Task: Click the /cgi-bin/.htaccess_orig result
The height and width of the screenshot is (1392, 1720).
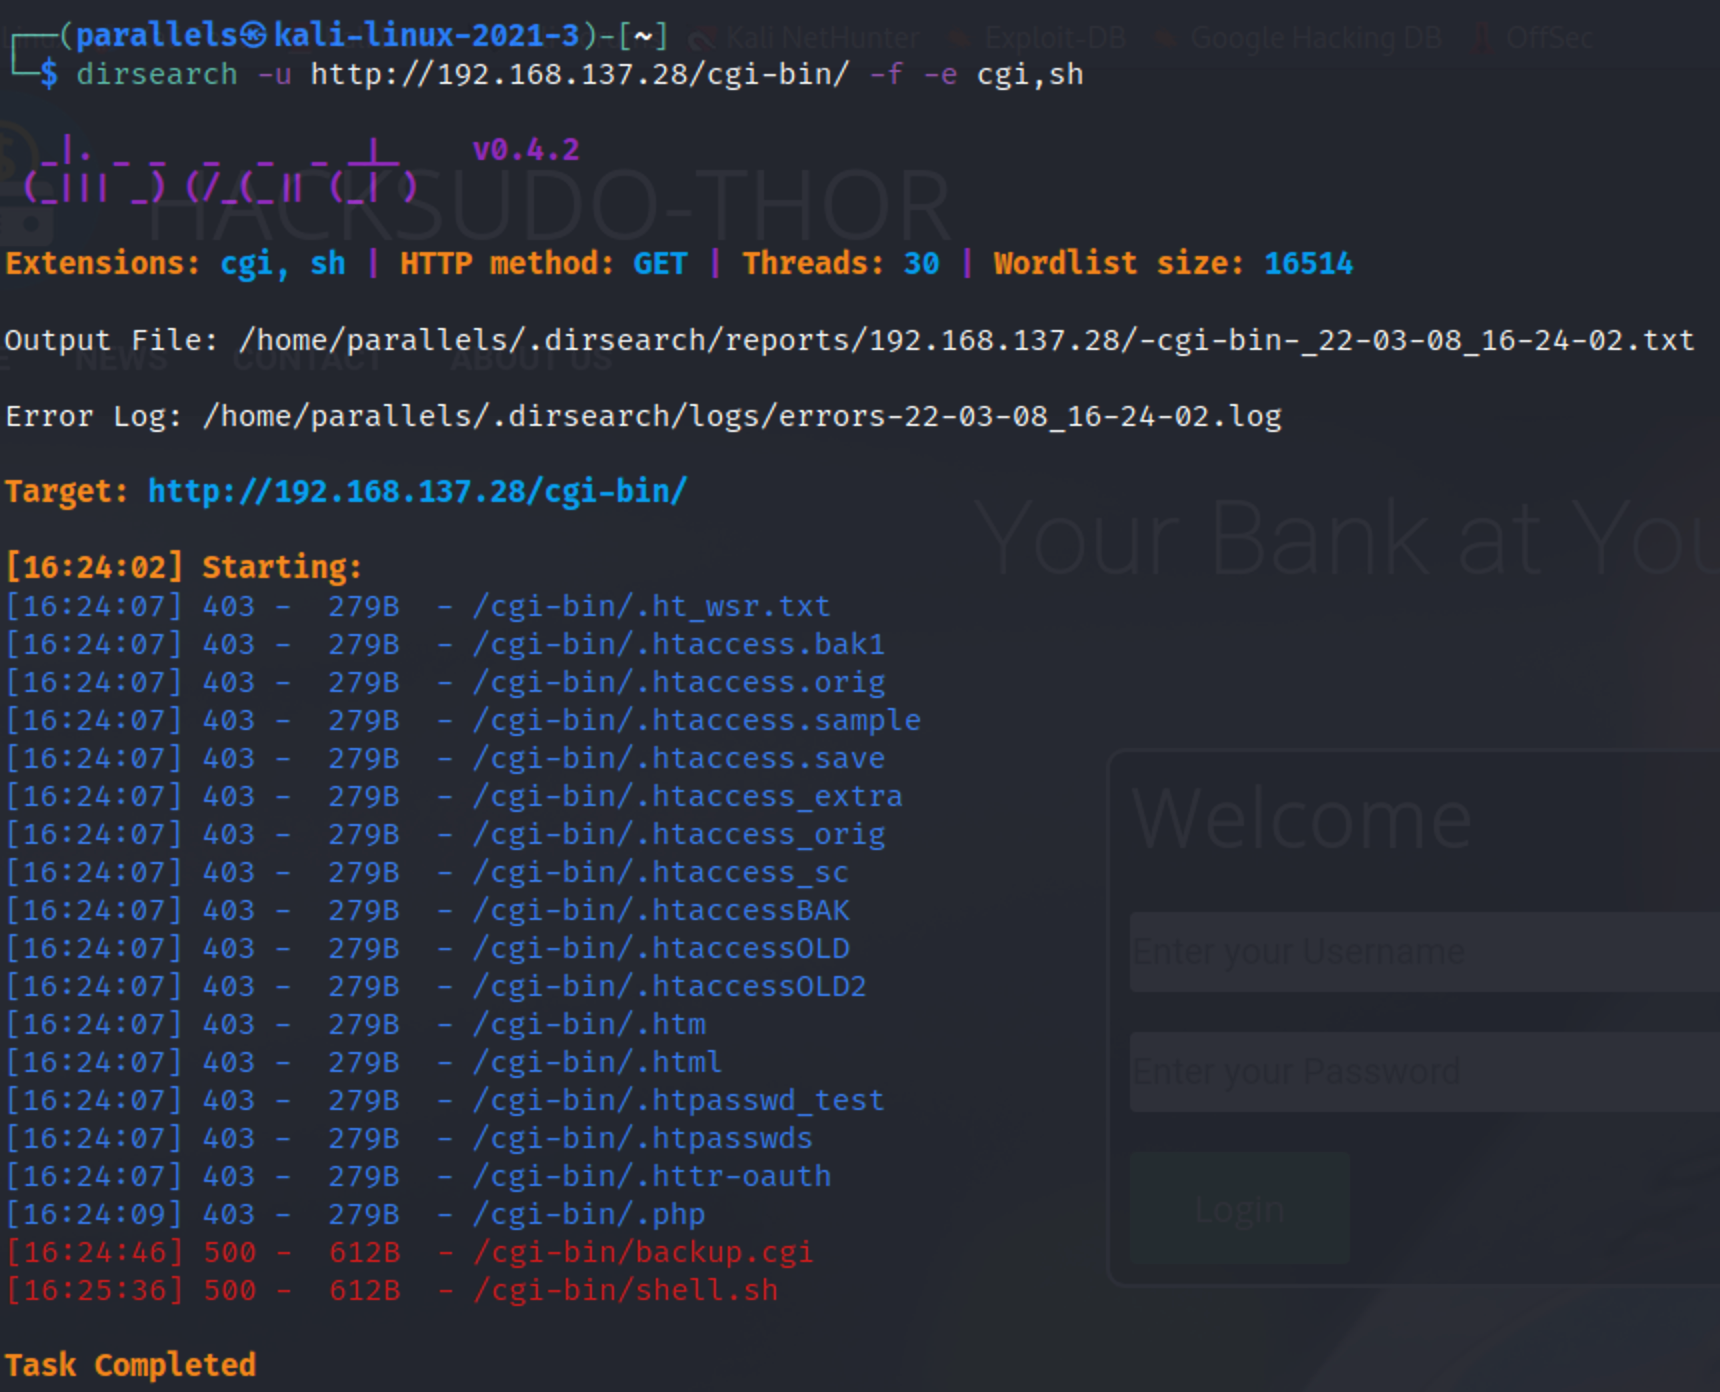Action: click(678, 834)
